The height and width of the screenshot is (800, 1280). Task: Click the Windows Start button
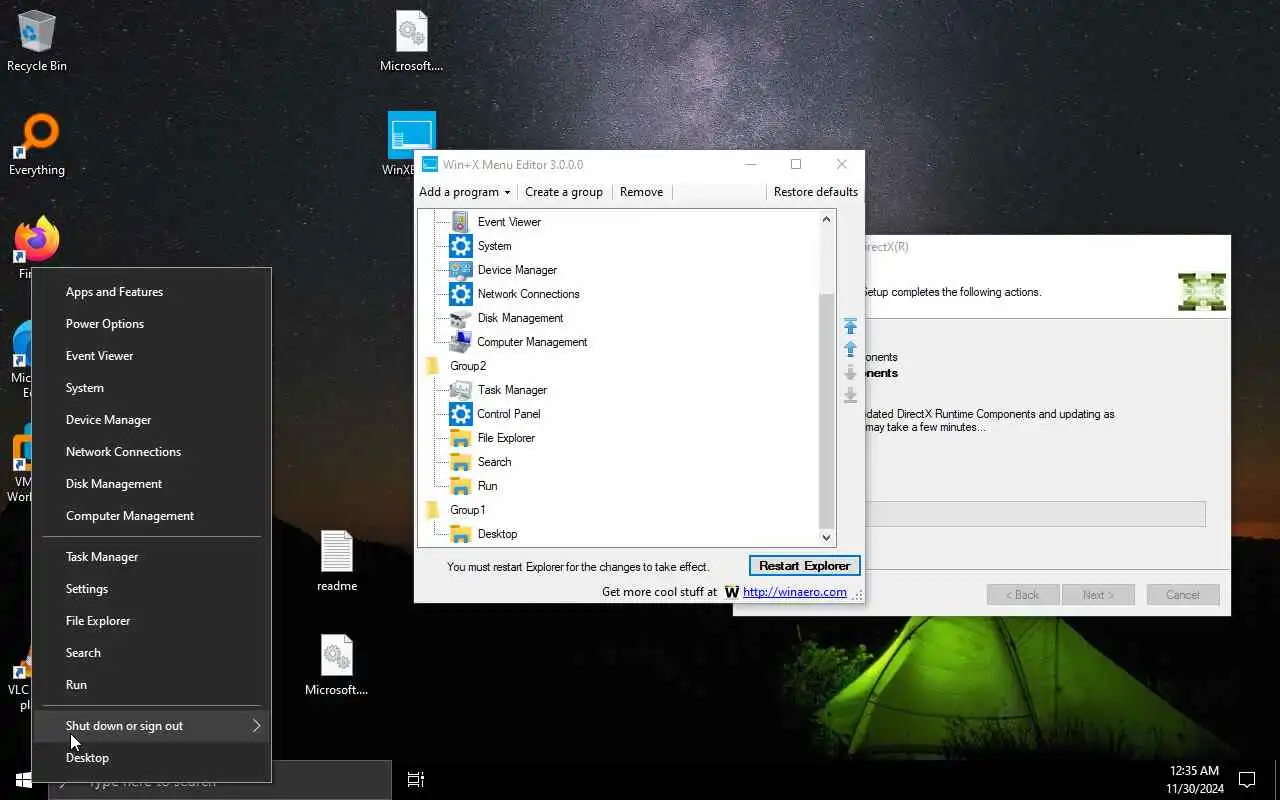pos(24,780)
